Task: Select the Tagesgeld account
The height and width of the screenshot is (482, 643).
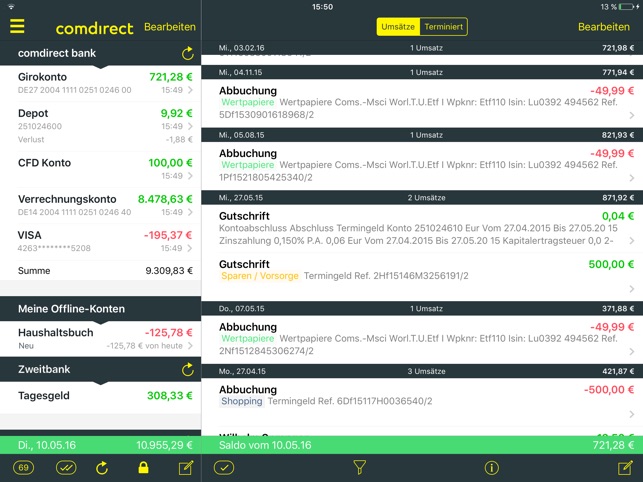Action: pyautogui.click(x=100, y=396)
